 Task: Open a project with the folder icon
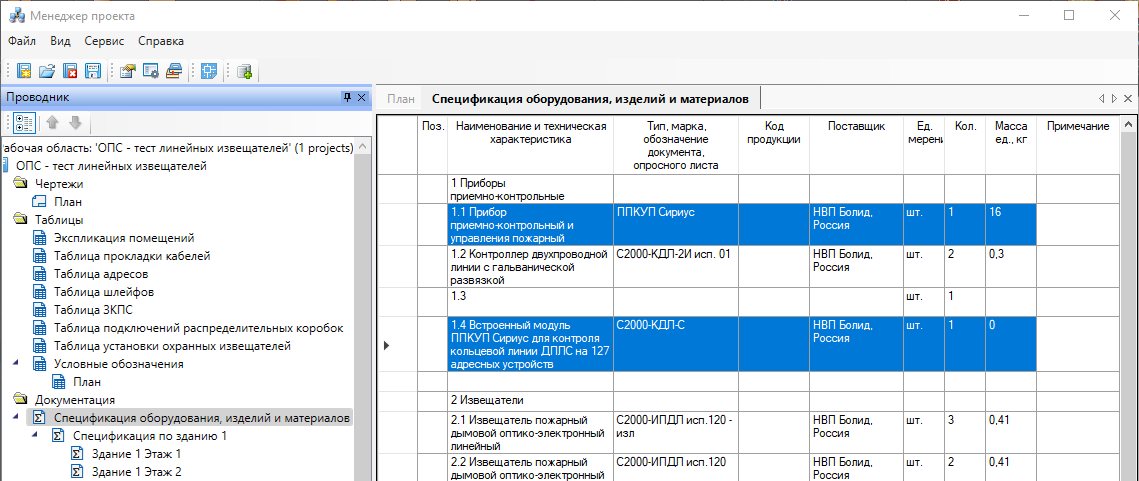[x=46, y=71]
